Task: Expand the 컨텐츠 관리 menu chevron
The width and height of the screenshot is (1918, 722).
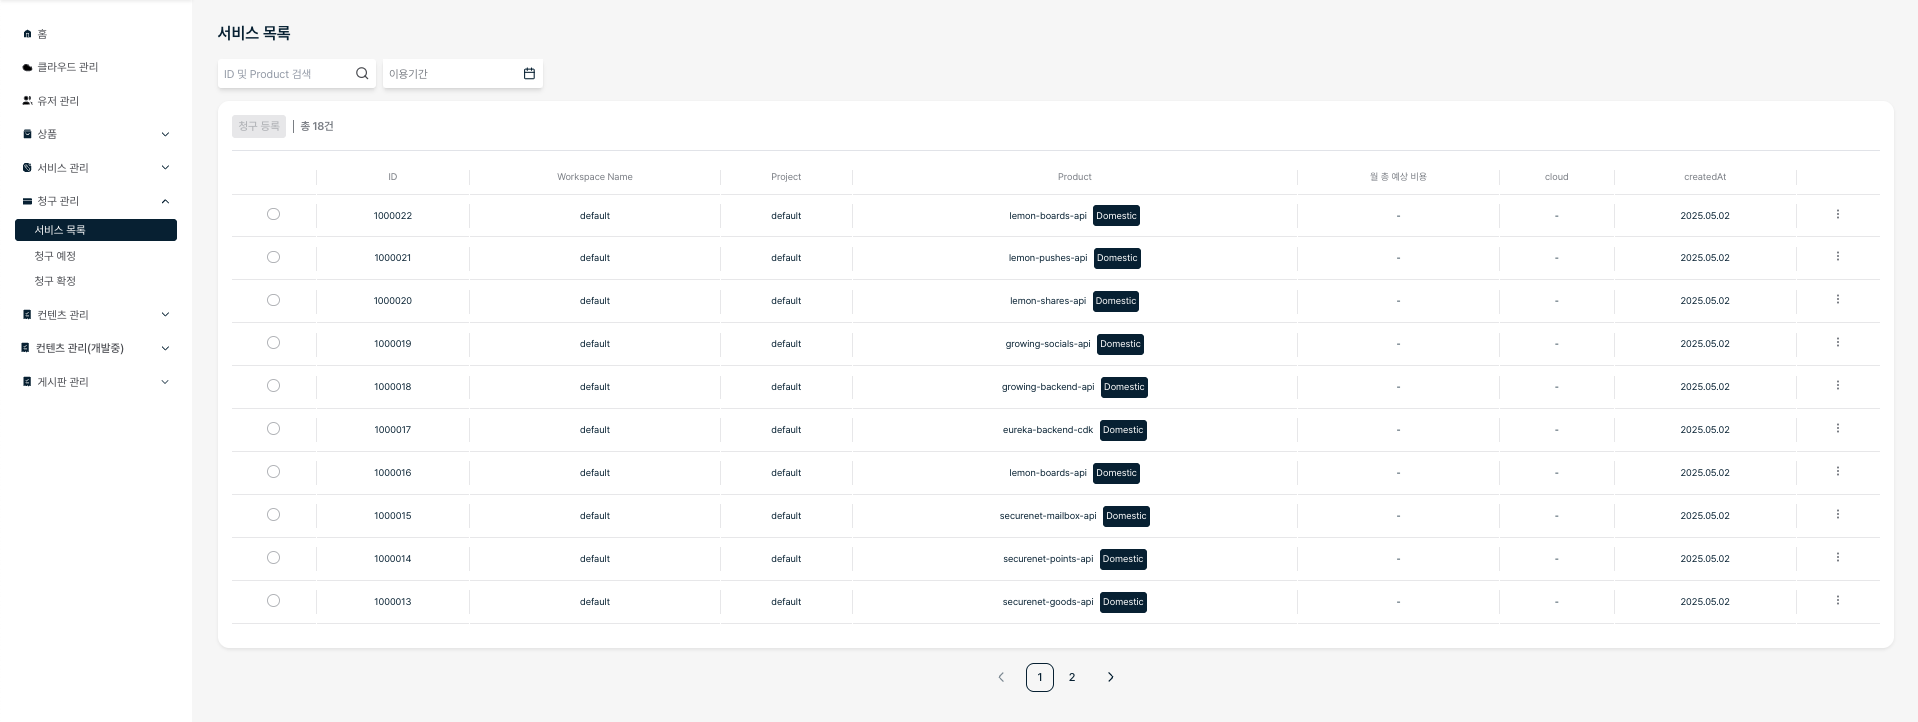Action: tap(165, 315)
